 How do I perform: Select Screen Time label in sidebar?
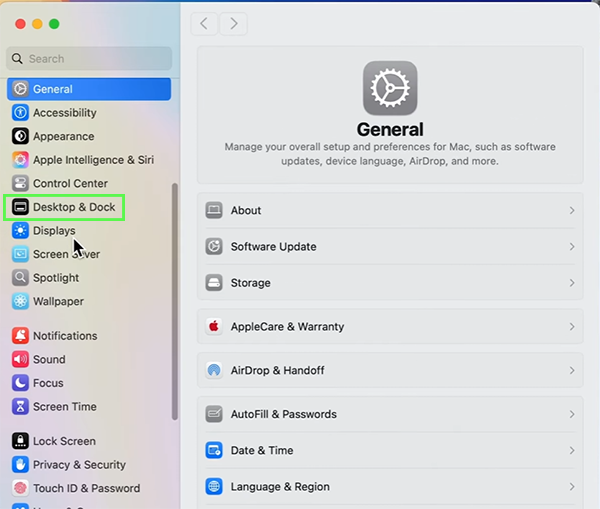65,406
